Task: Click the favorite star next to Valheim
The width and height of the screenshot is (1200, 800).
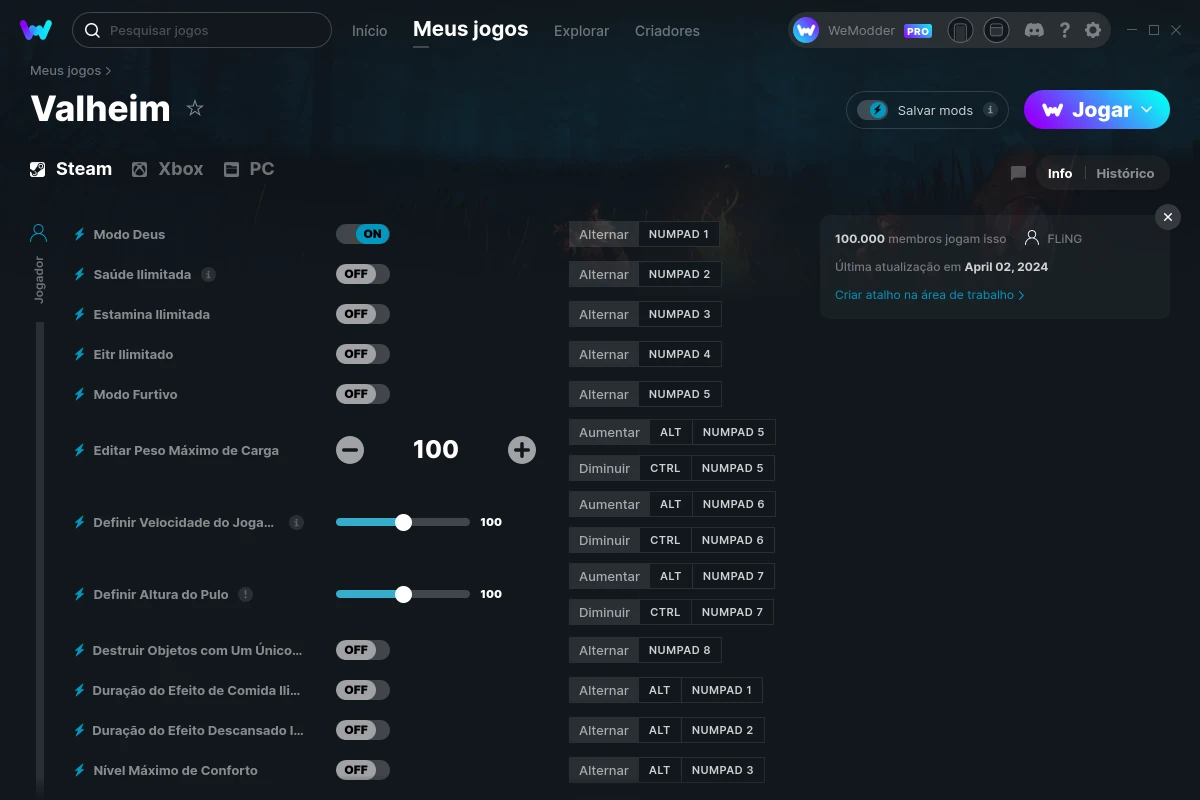Action: (195, 108)
